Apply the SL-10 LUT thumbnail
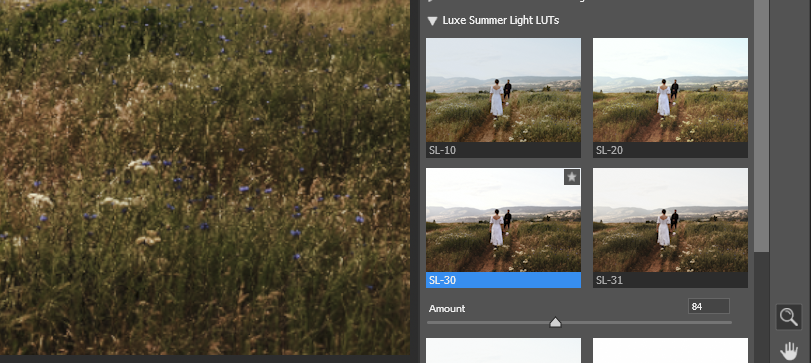Screen dimensions: 811x363 pyautogui.click(x=503, y=90)
